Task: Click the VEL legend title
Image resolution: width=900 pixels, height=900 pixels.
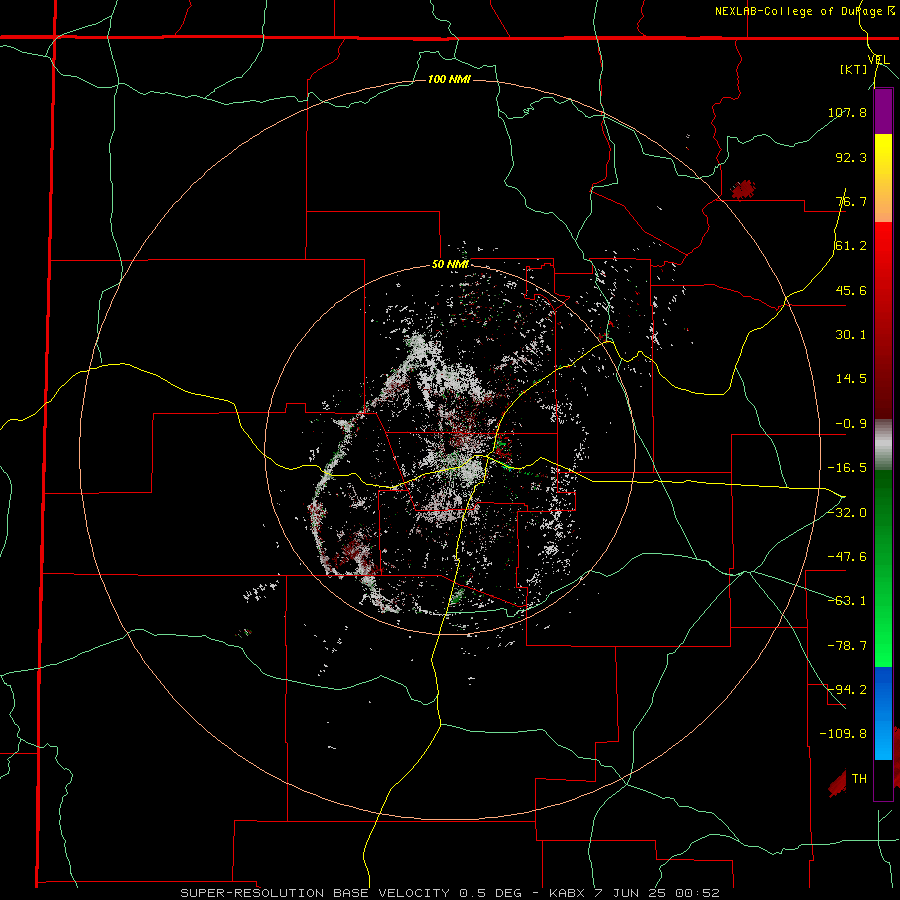Action: 878,60
